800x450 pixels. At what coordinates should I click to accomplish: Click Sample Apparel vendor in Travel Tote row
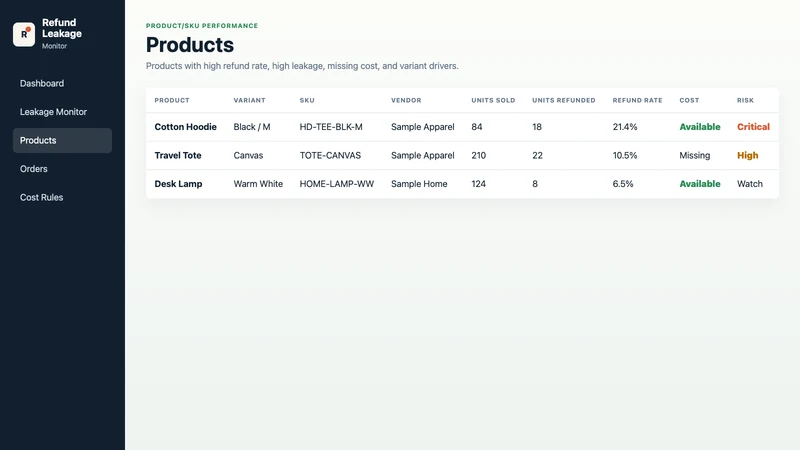coord(423,156)
